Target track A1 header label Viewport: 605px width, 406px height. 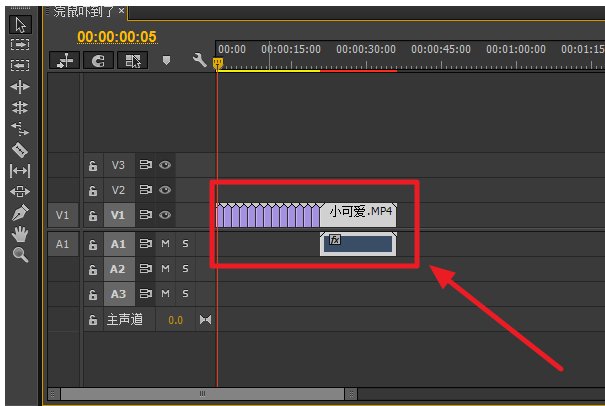click(118, 244)
